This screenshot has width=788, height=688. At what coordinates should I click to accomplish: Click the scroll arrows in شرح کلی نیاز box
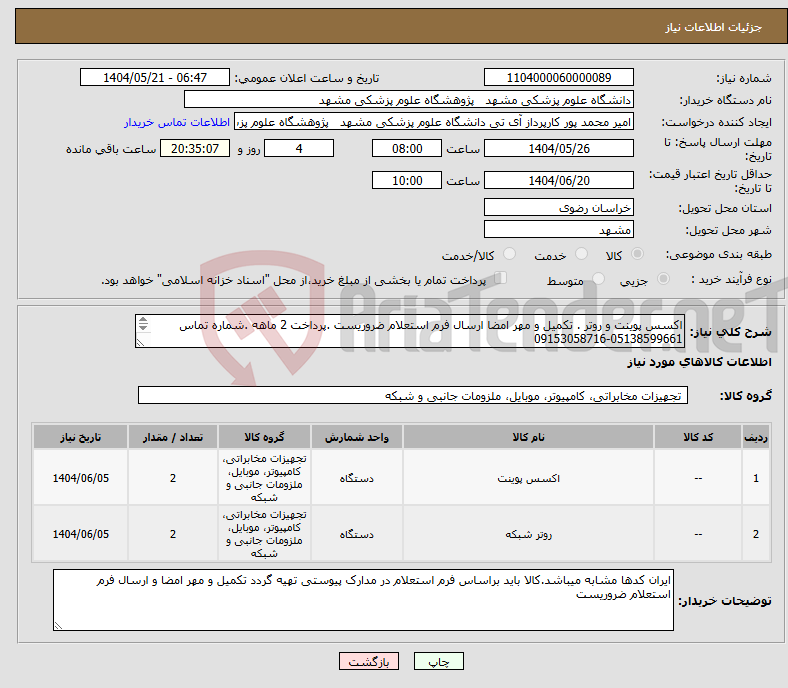(x=142, y=326)
